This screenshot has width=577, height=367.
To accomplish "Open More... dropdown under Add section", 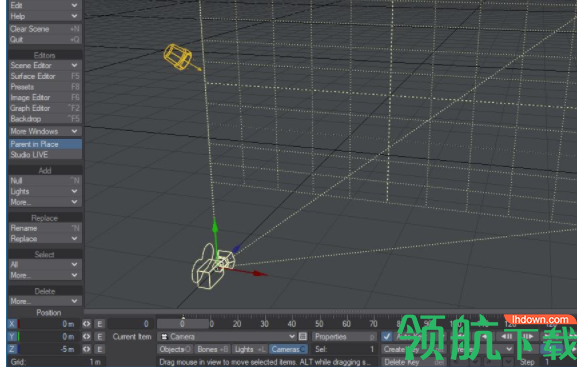I will [45, 202].
